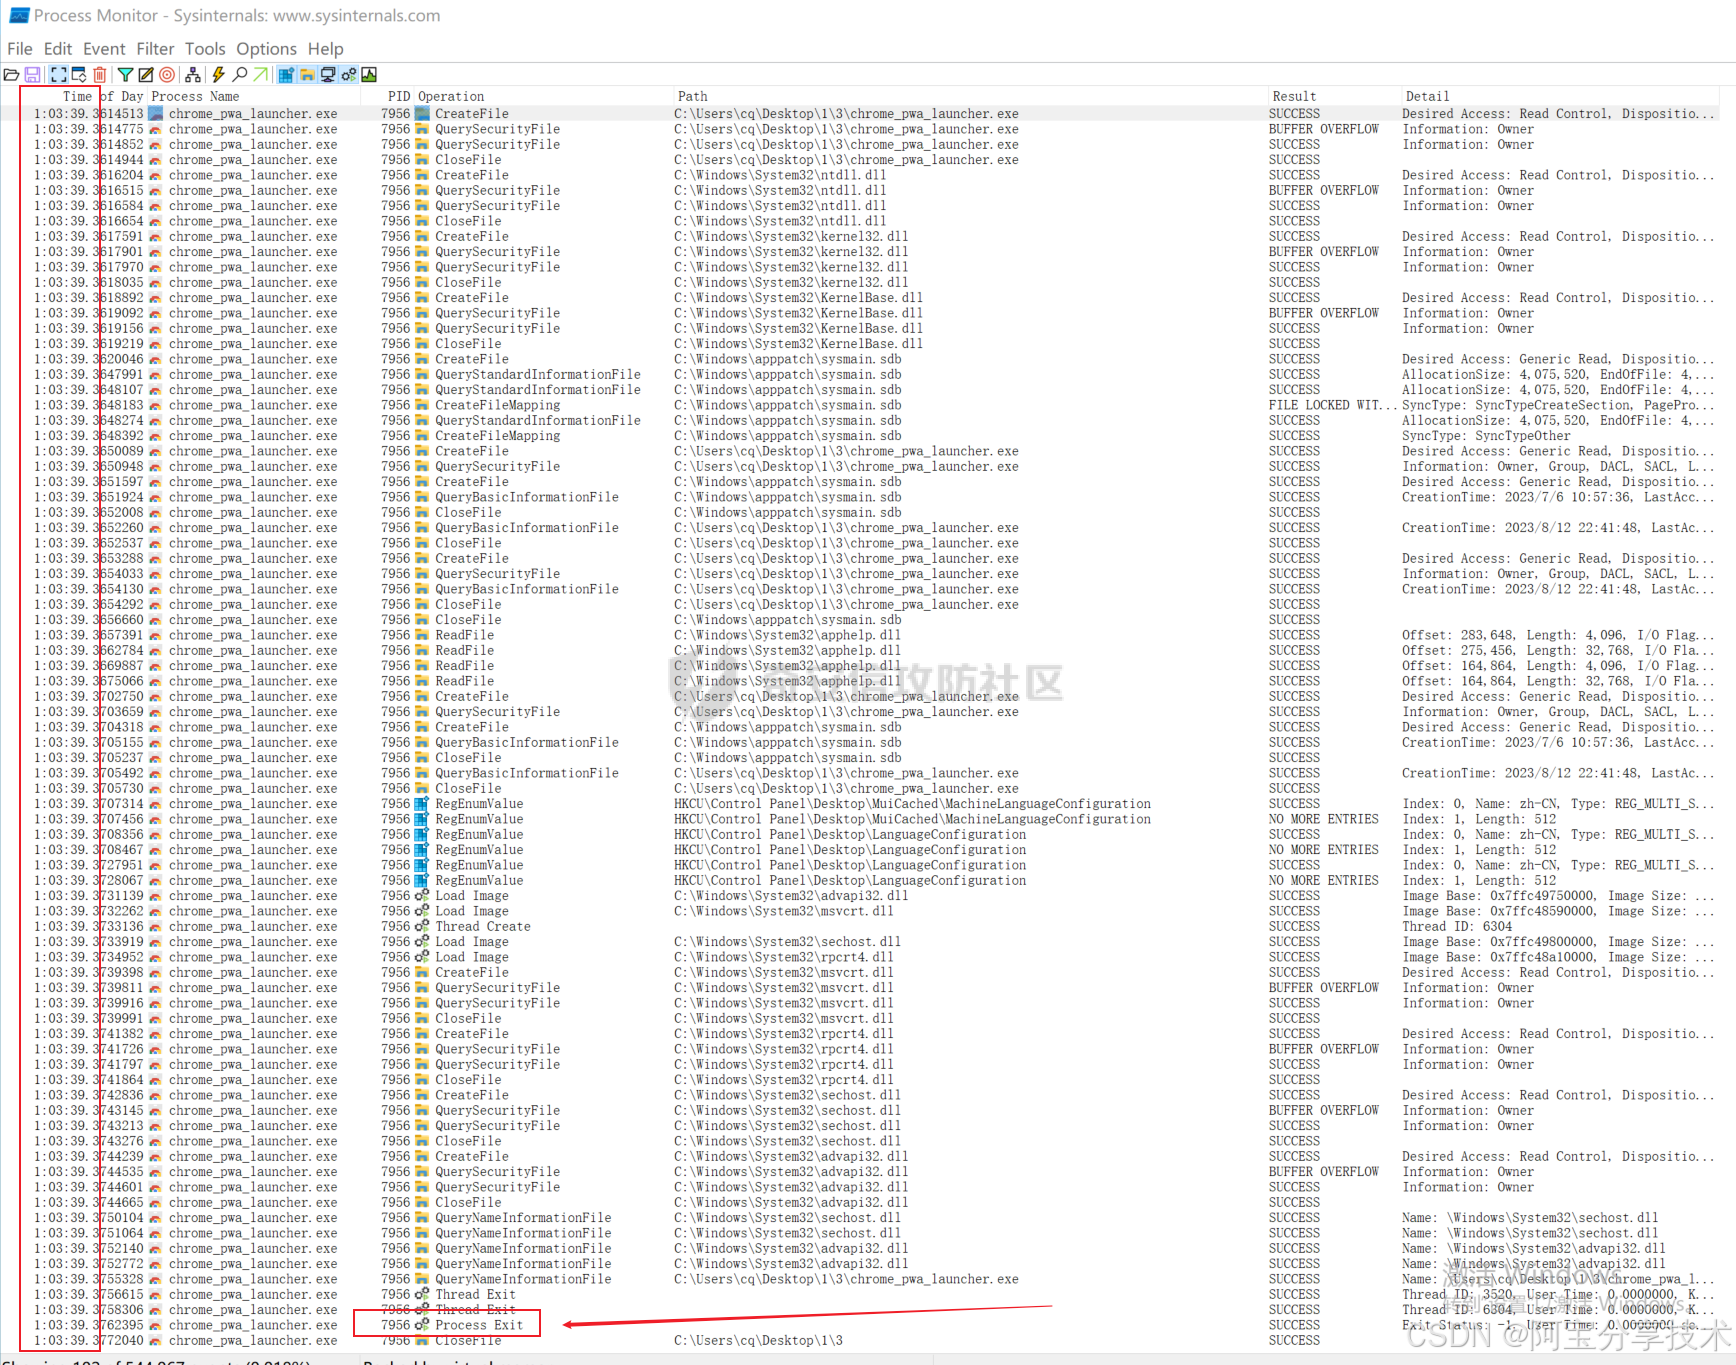The image size is (1736, 1365).
Task: Click the Operation column header
Action: point(451,97)
